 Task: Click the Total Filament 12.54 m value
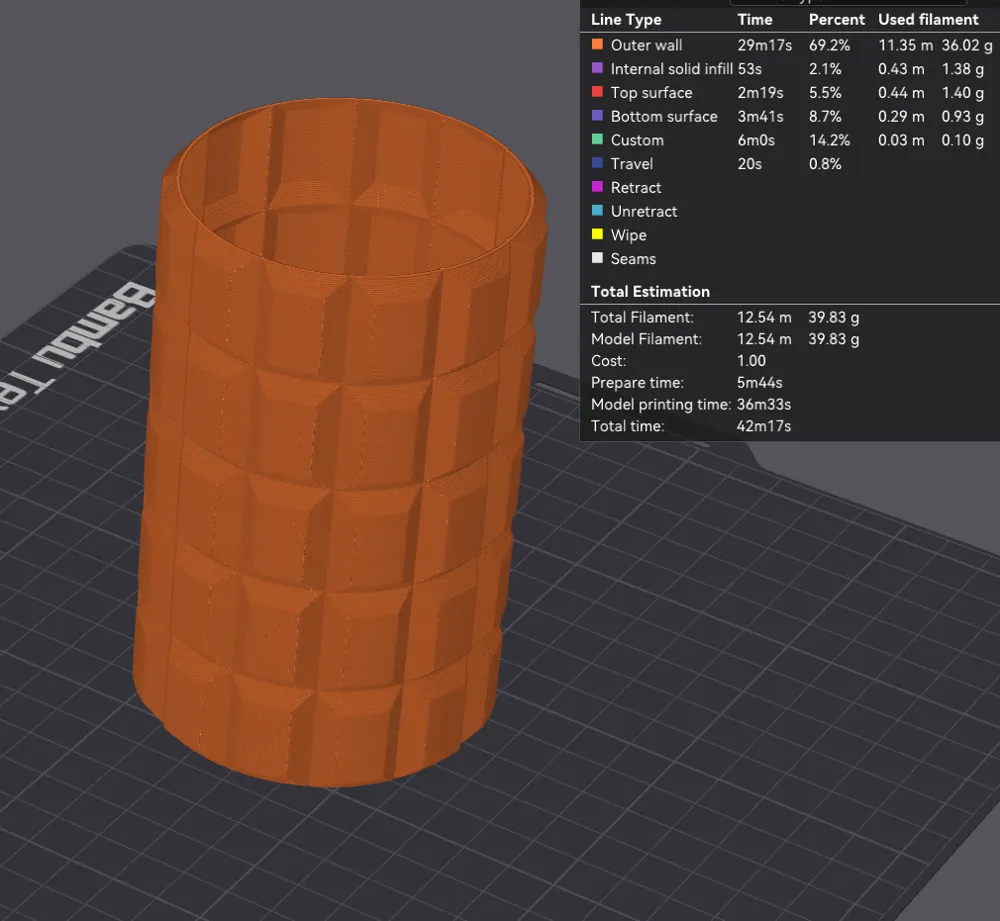[x=763, y=318]
